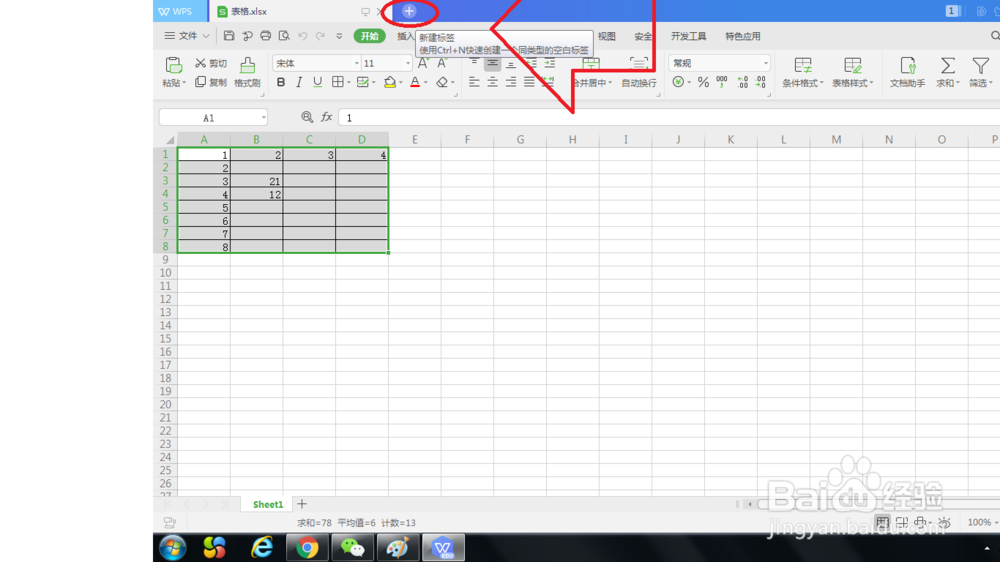Screen dimensions: 1000x562
Task: Open the name box A1 dropdown arrow
Action: (x=263, y=117)
